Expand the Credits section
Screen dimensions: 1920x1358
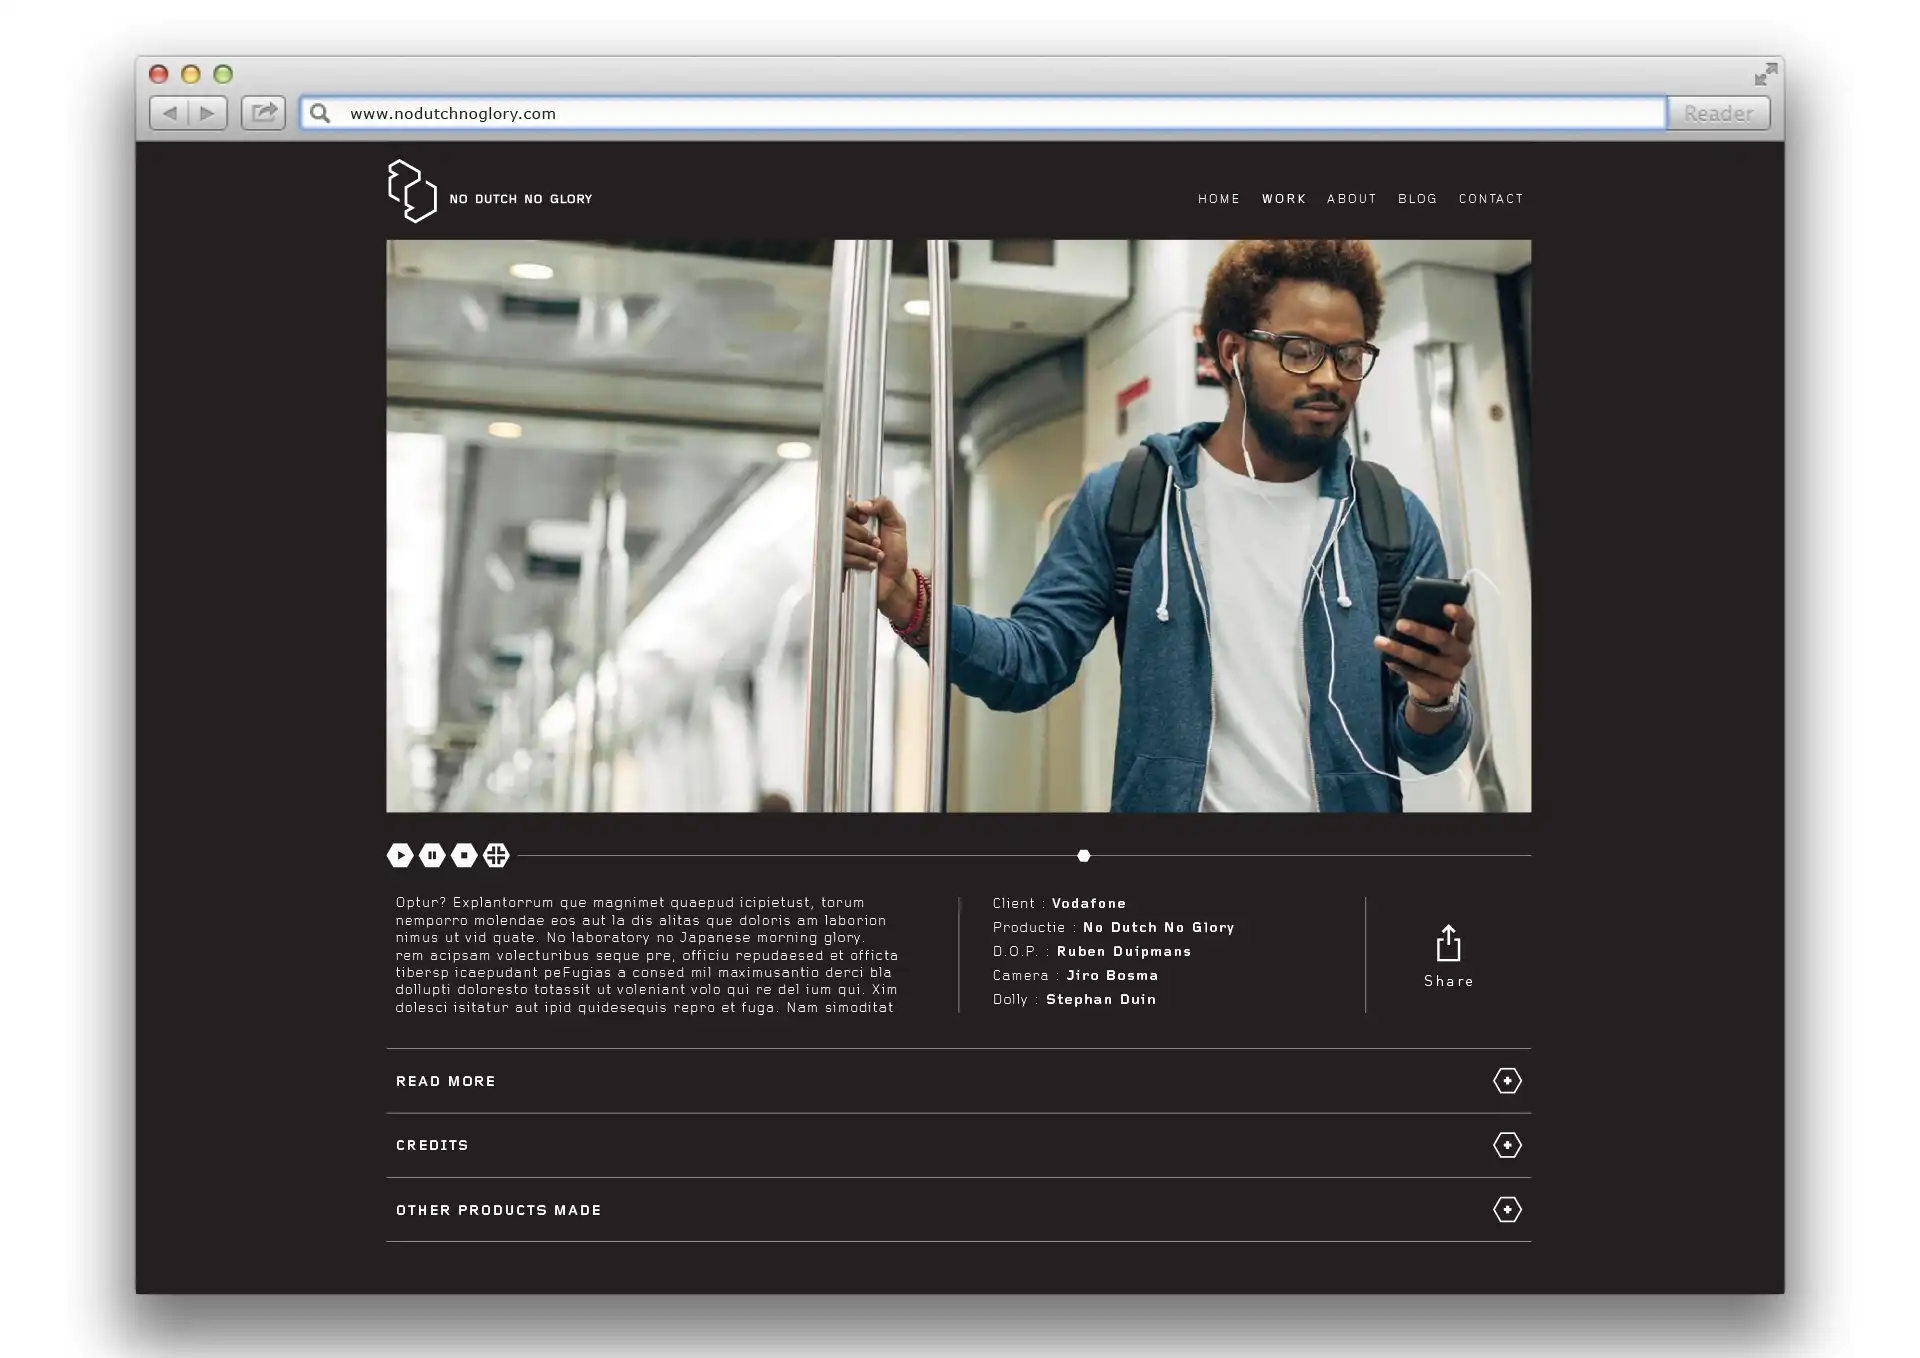click(1507, 1145)
